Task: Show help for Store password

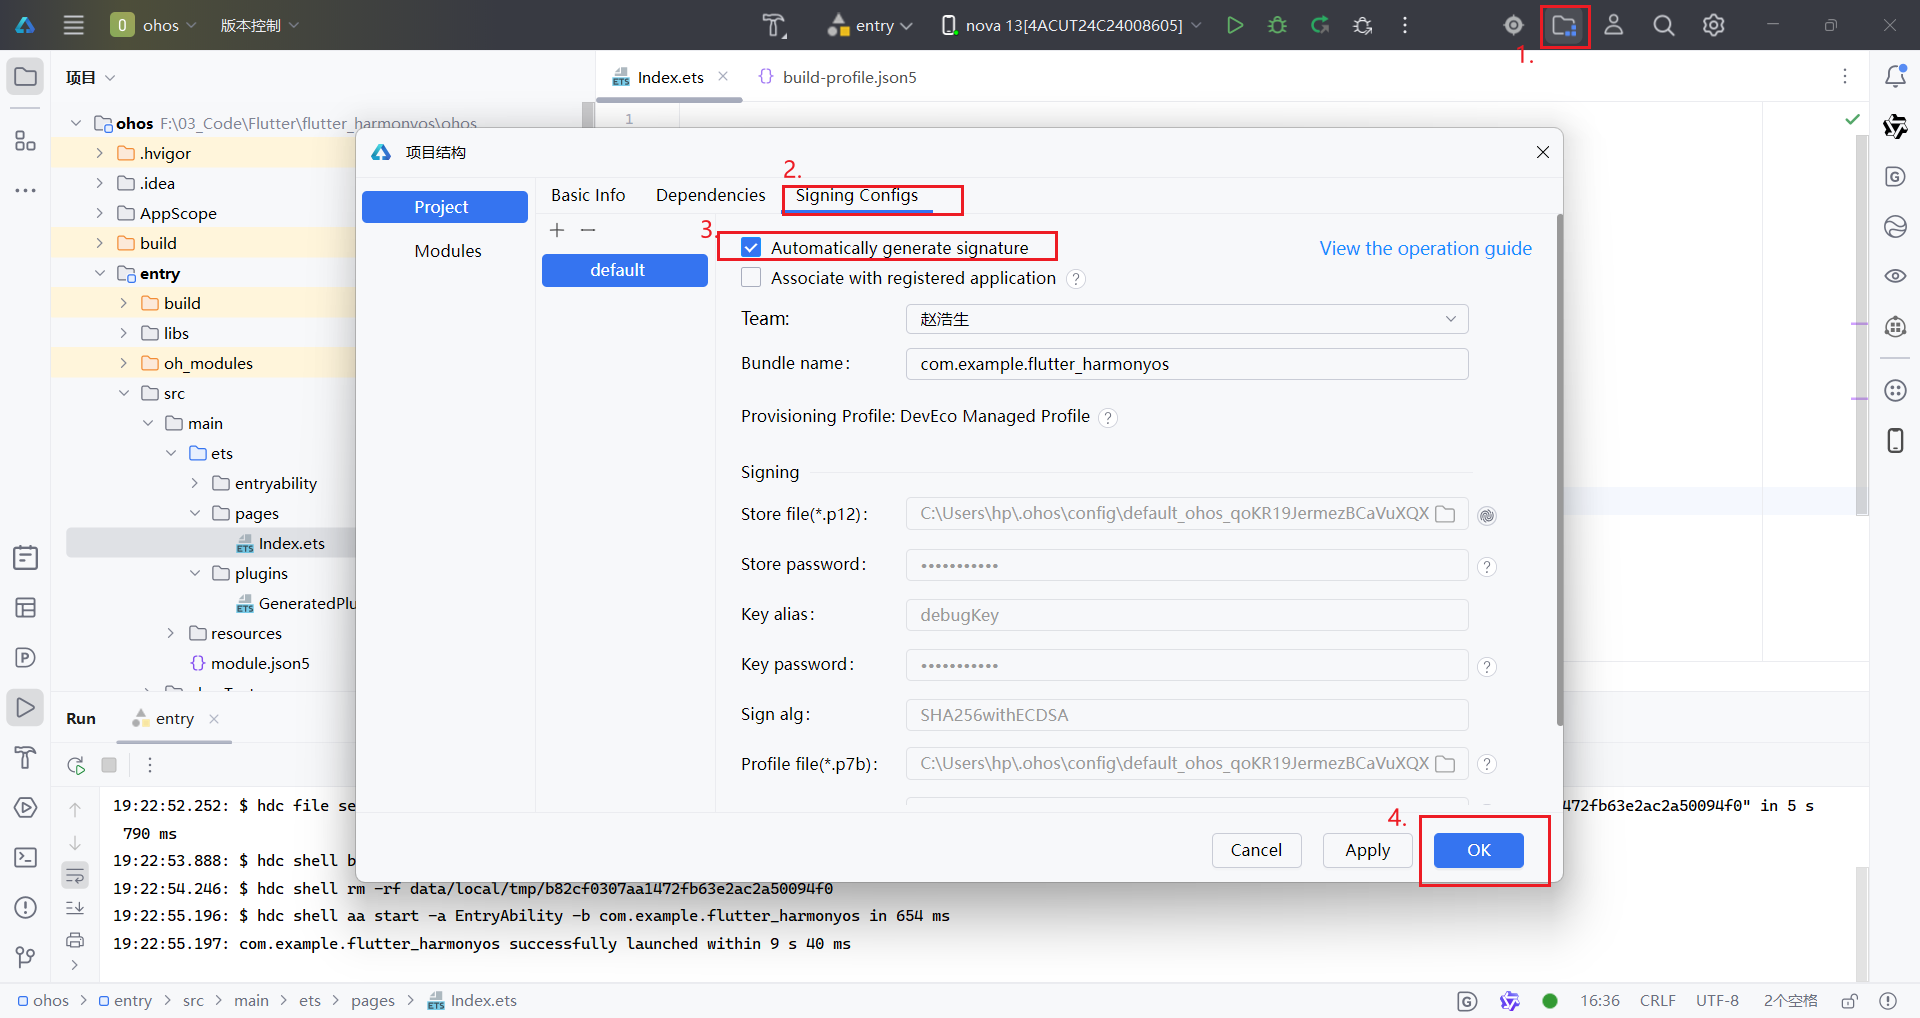Action: tap(1487, 567)
